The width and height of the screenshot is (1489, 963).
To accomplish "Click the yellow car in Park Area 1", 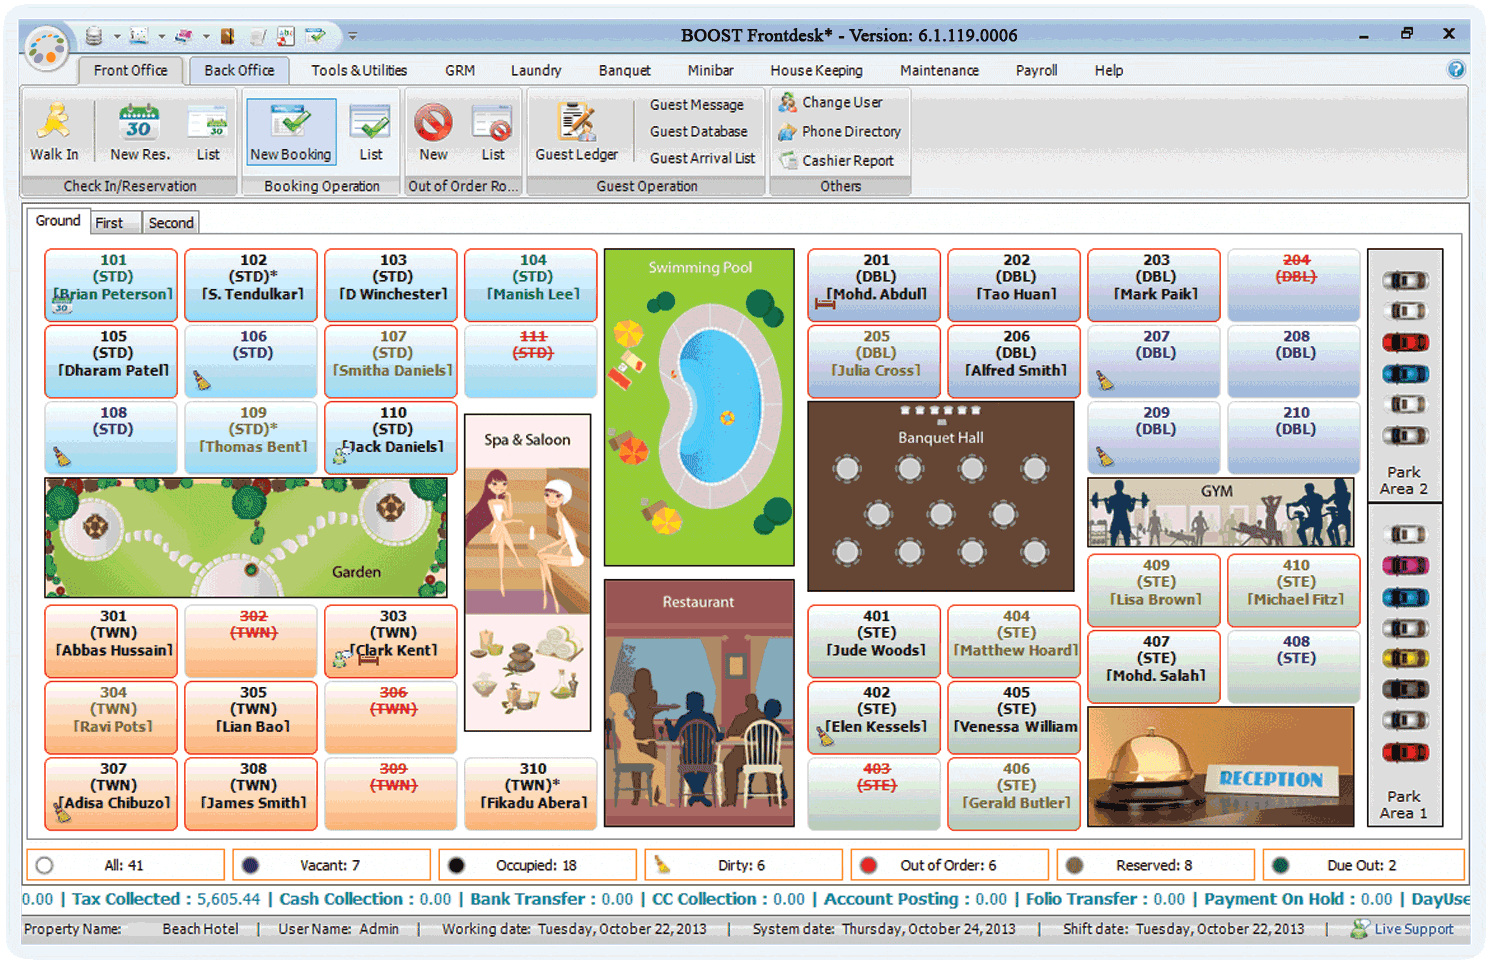I will coord(1405,658).
